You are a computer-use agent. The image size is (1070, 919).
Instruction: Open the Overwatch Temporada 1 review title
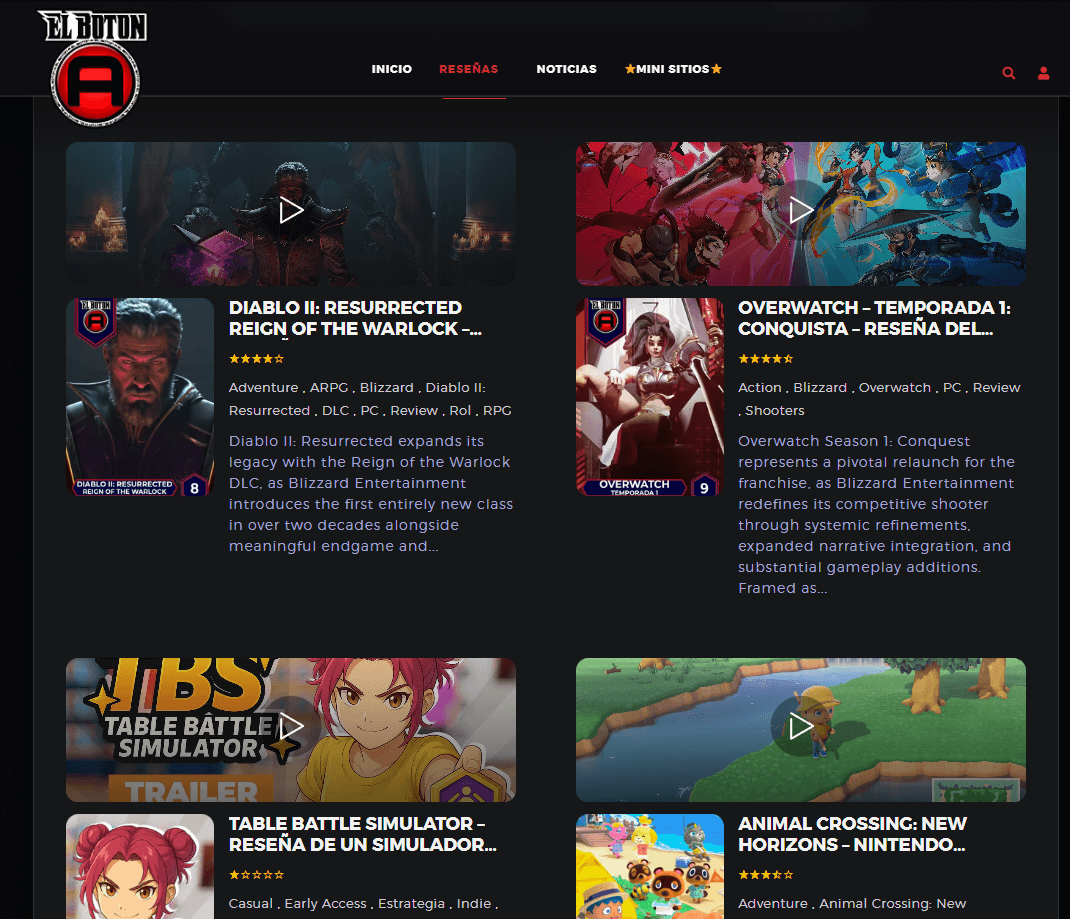tap(873, 318)
